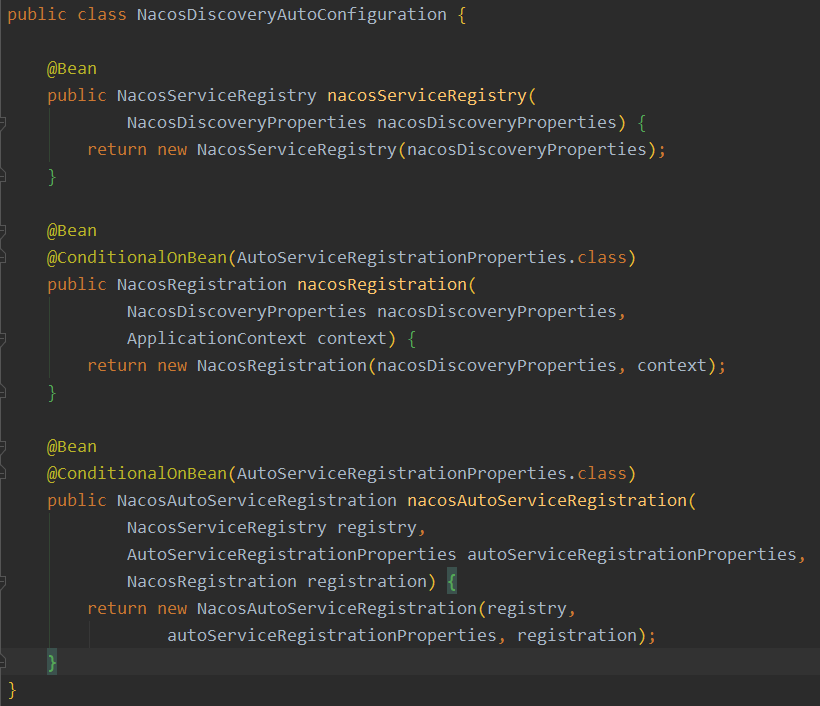Place cursor on 'return new NacosAutoServiceRegistration(registry,'
The image size is (820, 706).
point(332,609)
